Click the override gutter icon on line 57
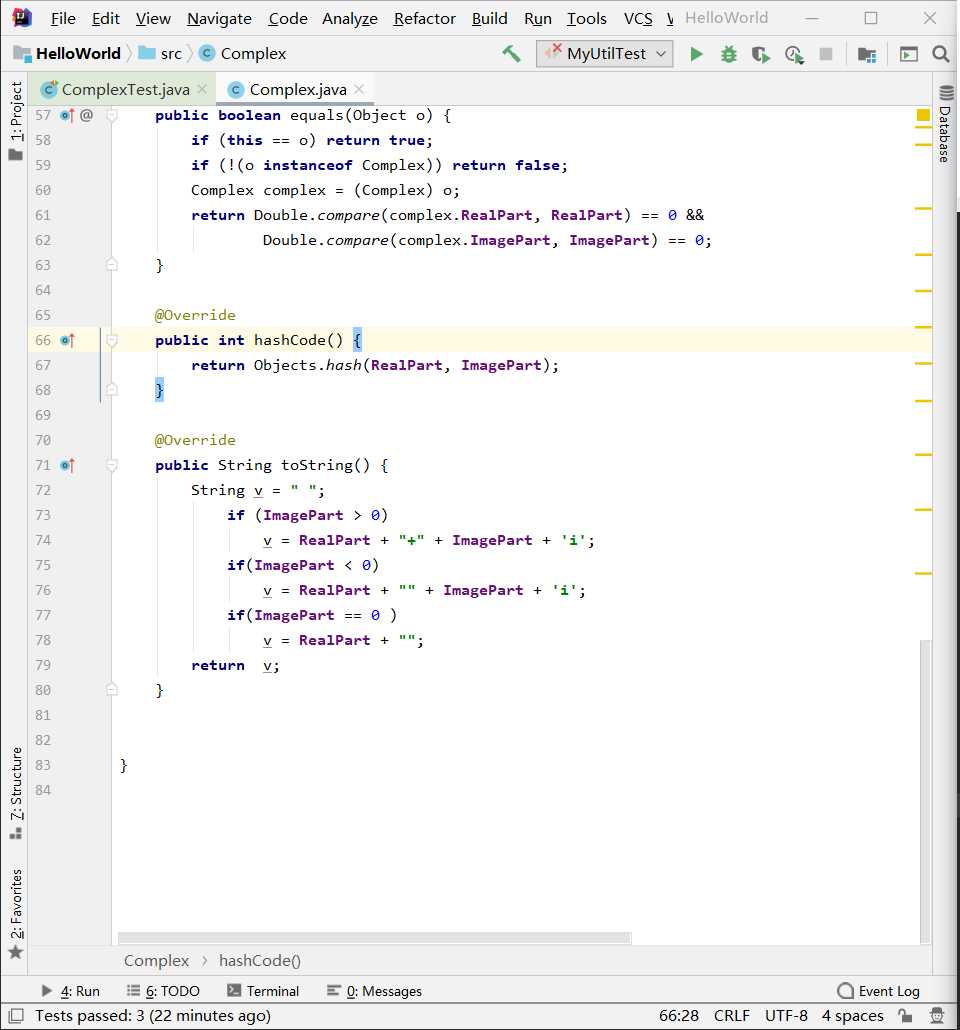The image size is (960, 1030). (67, 116)
